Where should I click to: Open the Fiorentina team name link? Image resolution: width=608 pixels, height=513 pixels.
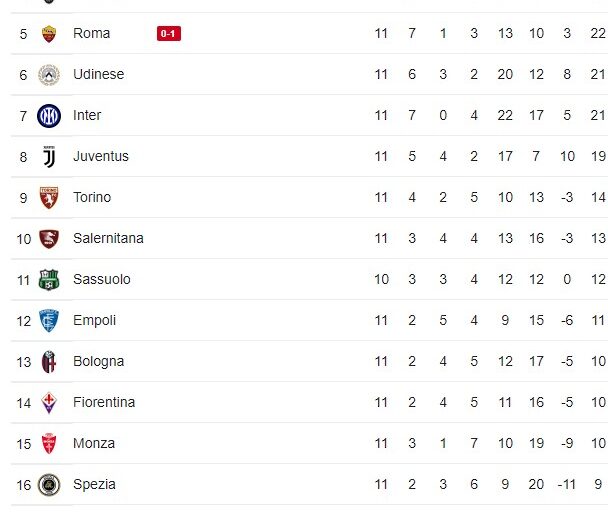(104, 403)
